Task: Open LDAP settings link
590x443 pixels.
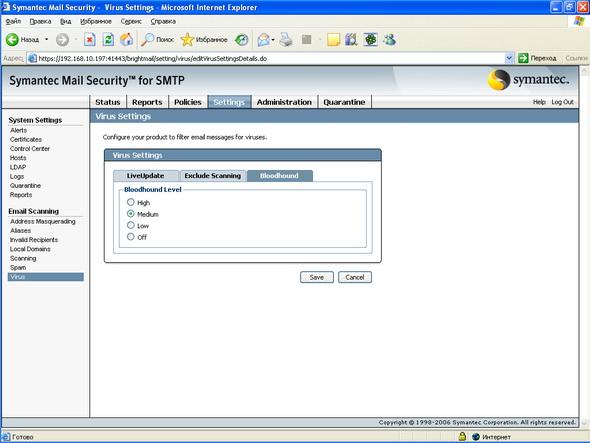Action: (18, 167)
